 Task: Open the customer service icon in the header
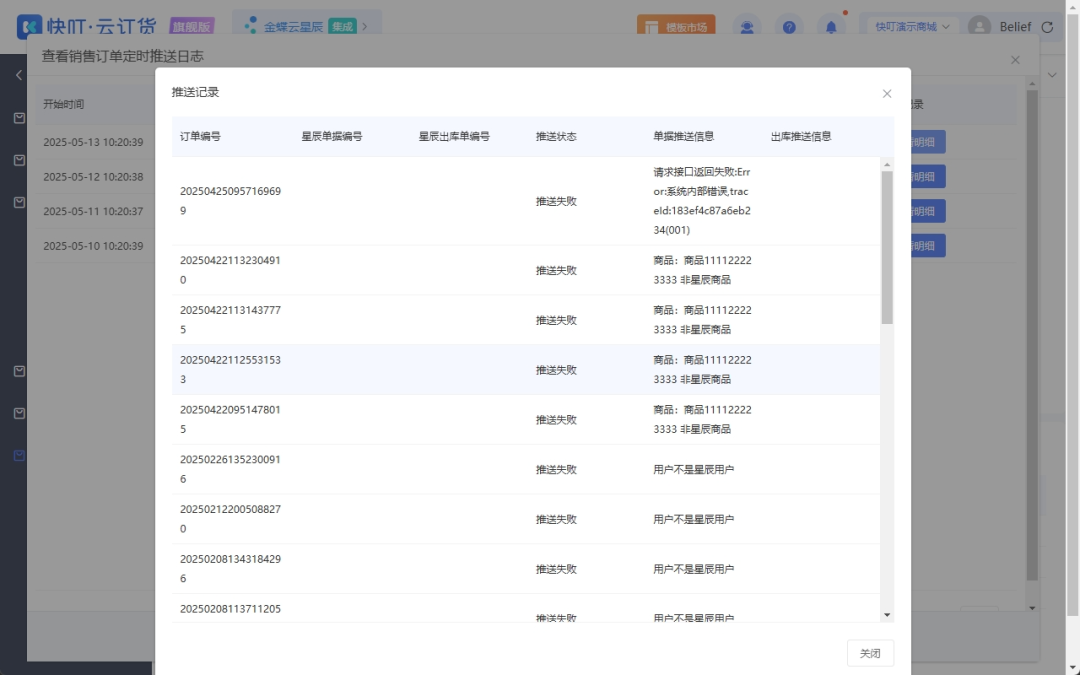point(747,27)
